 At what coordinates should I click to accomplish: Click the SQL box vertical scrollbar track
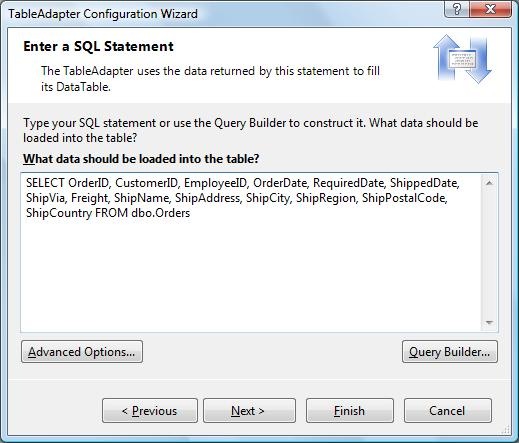pos(489,252)
